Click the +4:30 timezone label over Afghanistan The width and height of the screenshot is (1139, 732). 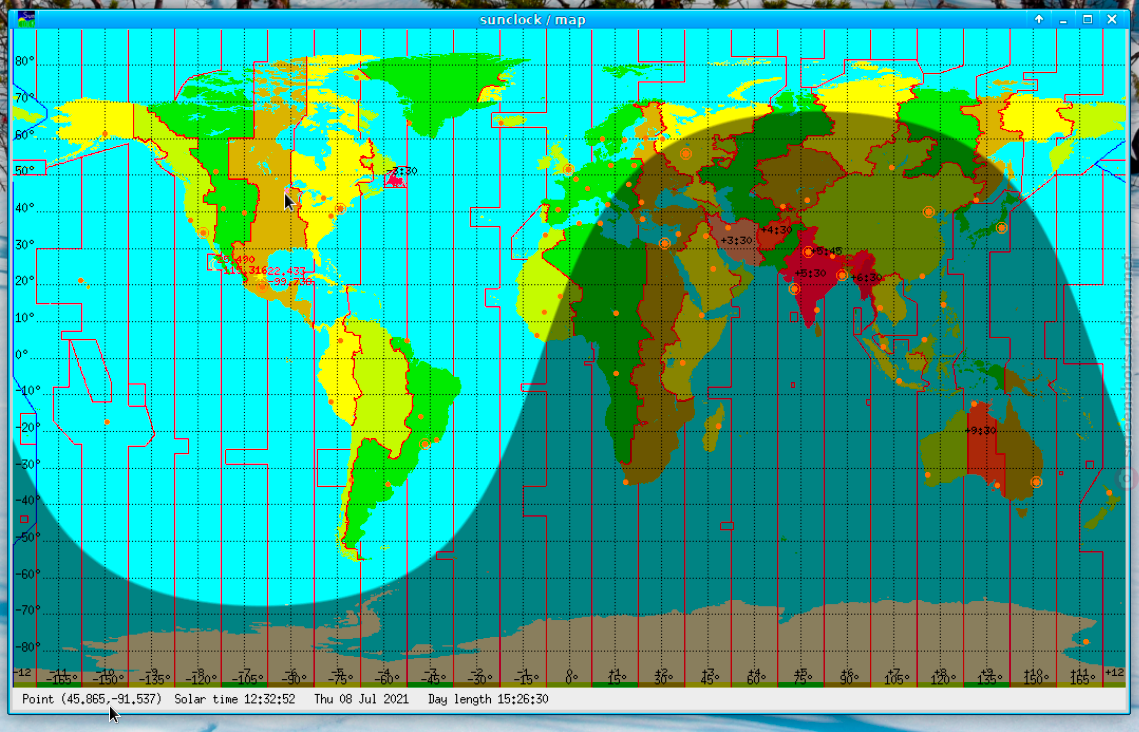click(x=776, y=230)
